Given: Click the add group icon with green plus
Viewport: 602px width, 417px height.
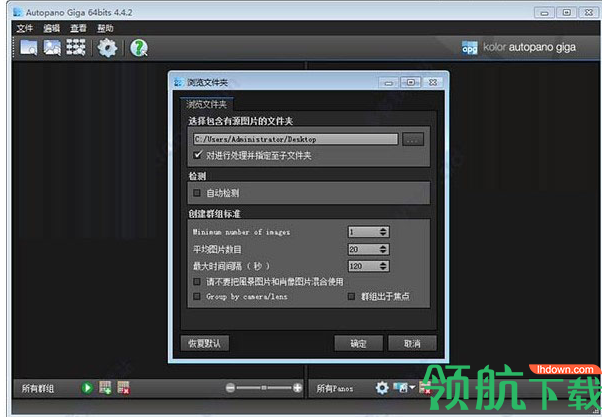Looking at the screenshot, I should coord(105,387).
